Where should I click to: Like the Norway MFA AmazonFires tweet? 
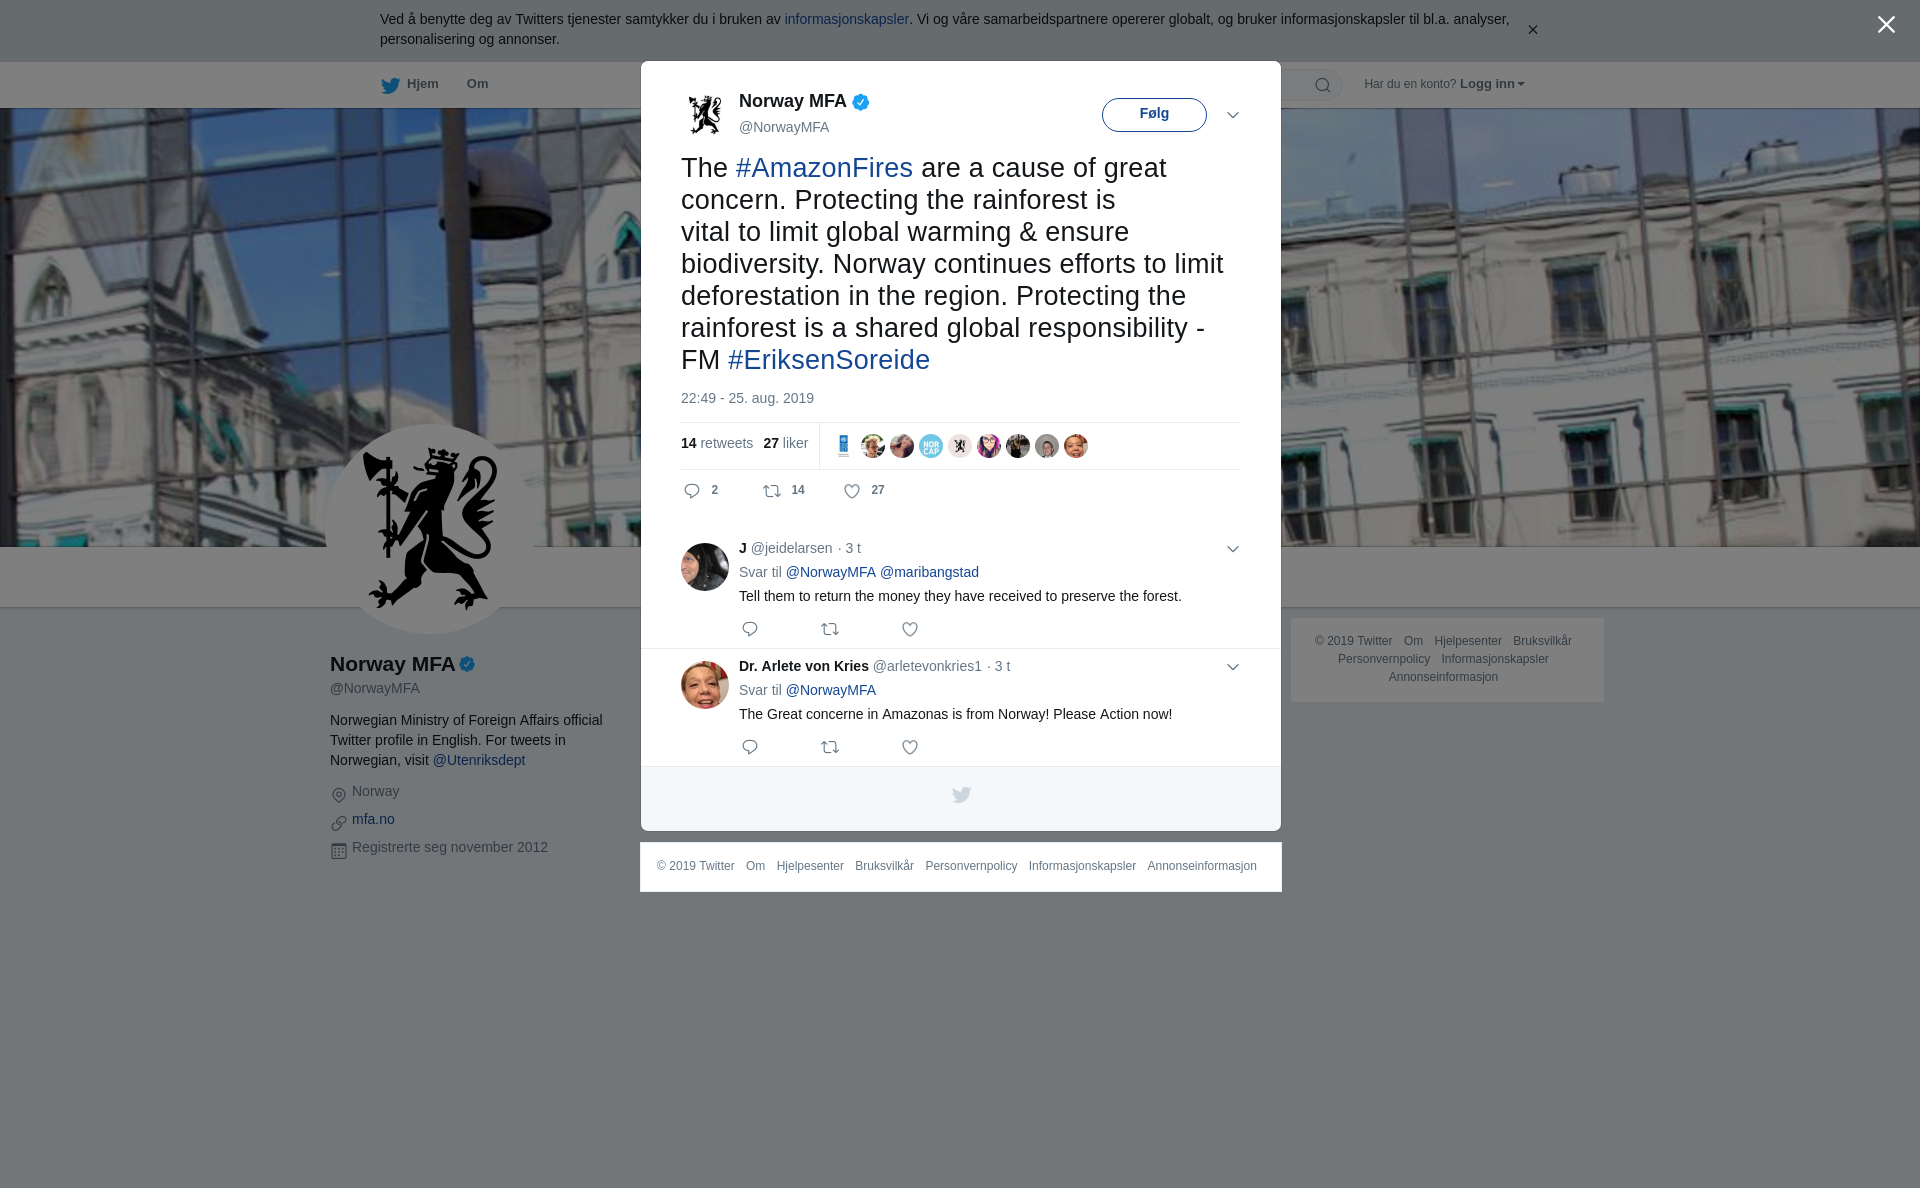[852, 491]
